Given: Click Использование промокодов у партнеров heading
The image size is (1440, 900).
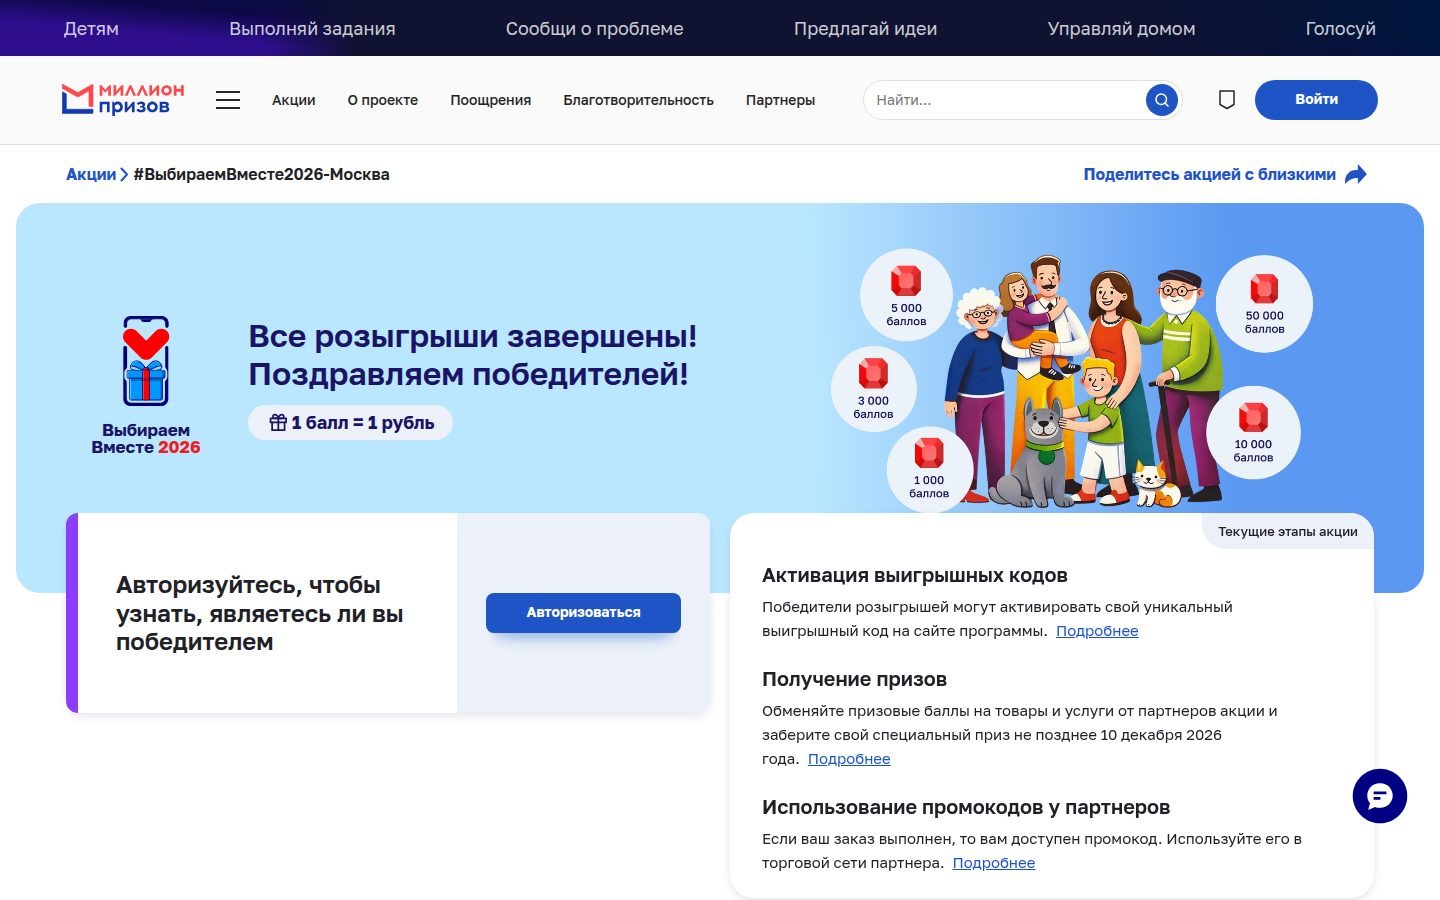Looking at the screenshot, I should pyautogui.click(x=966, y=808).
